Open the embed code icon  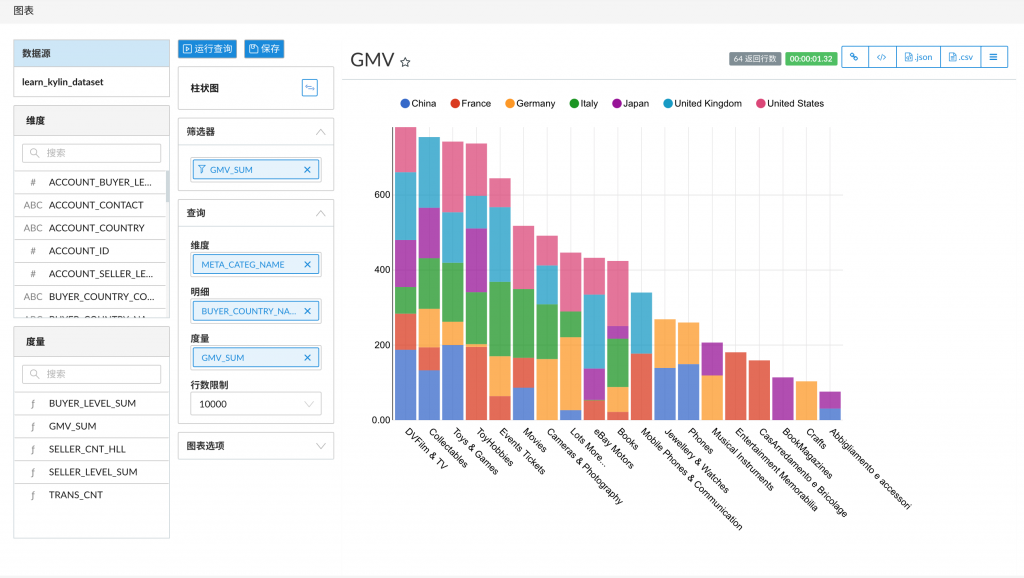click(881, 58)
